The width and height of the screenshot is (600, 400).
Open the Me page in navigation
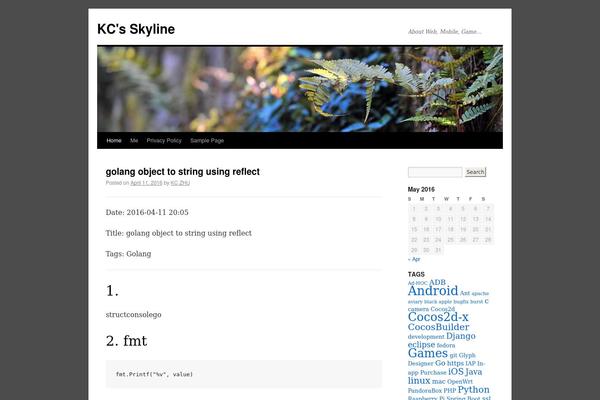[134, 140]
